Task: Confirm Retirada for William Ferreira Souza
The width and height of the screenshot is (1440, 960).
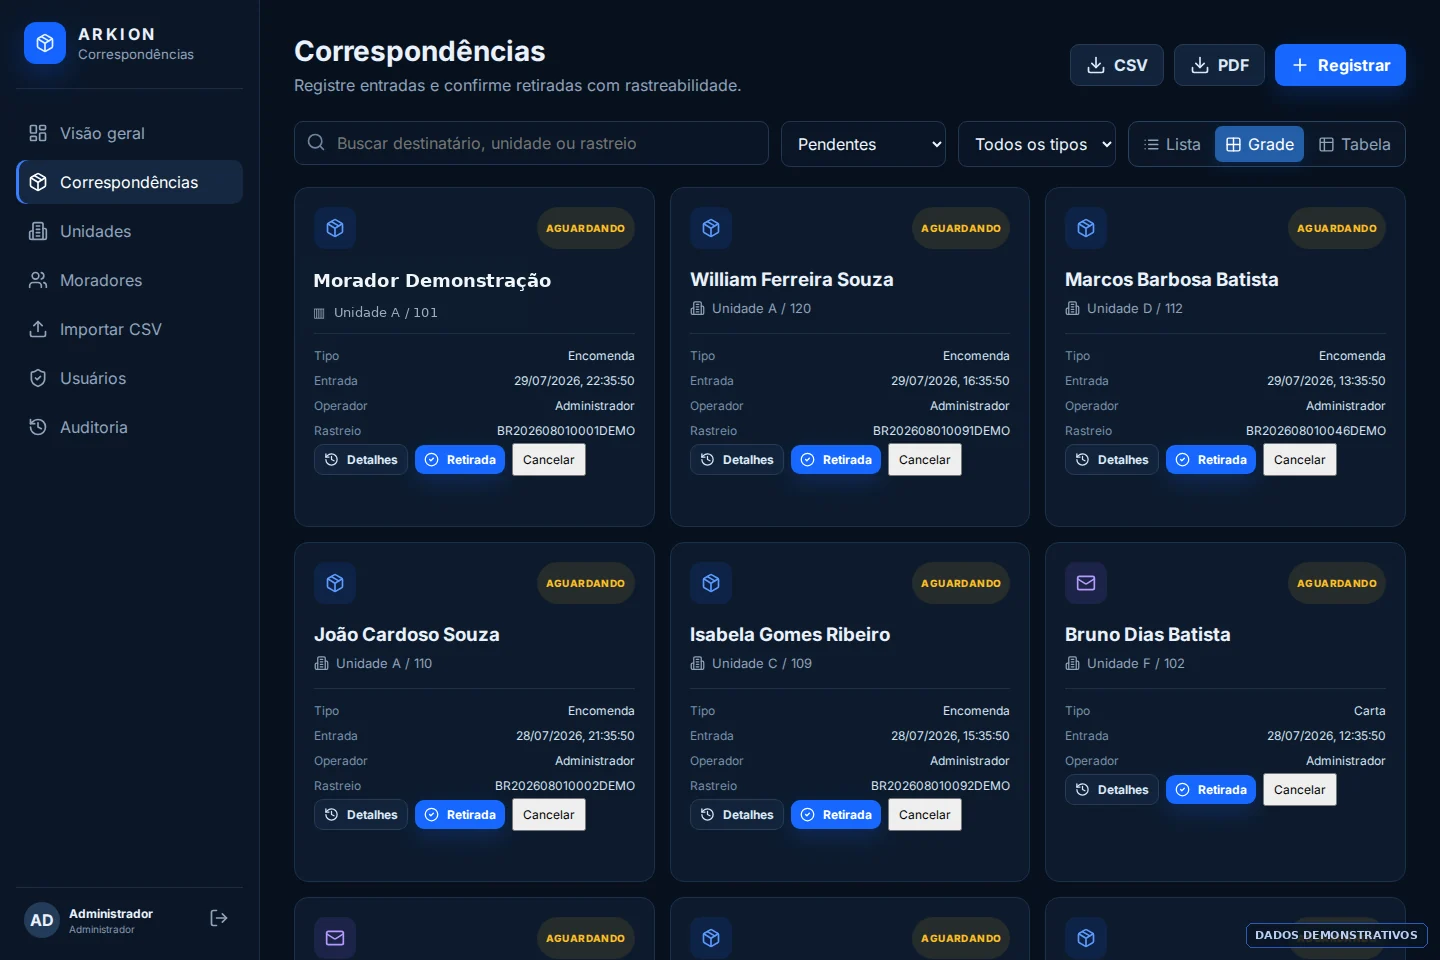Action: [836, 460]
